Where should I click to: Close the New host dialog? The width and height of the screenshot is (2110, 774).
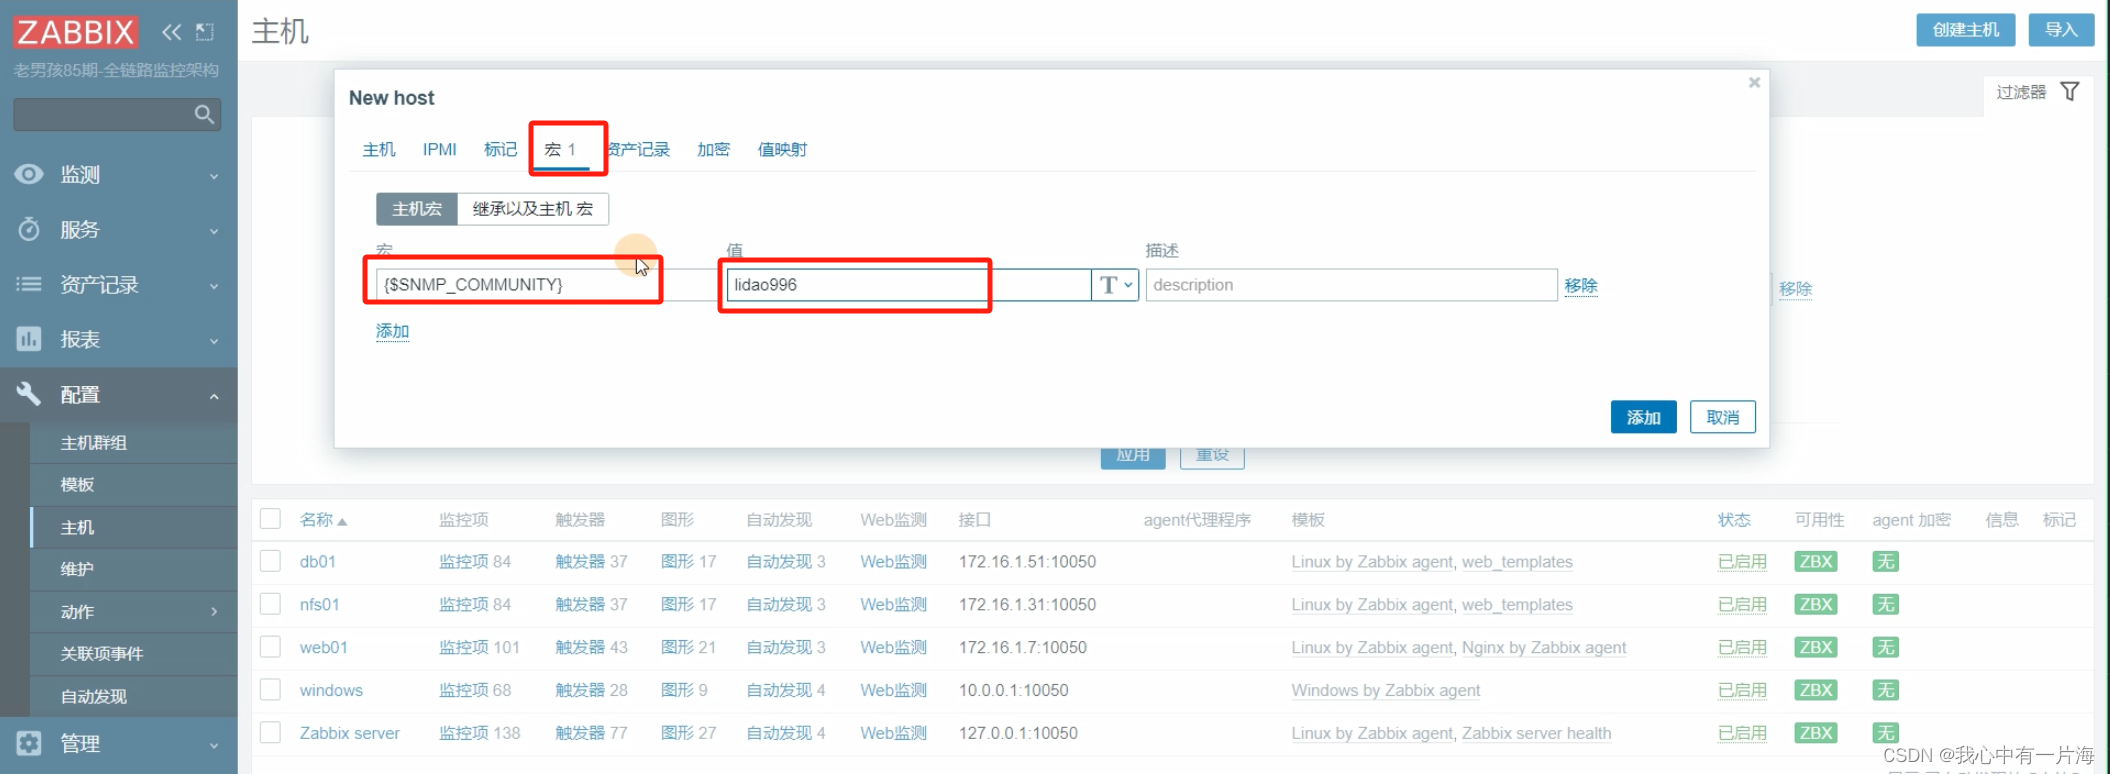1754,83
